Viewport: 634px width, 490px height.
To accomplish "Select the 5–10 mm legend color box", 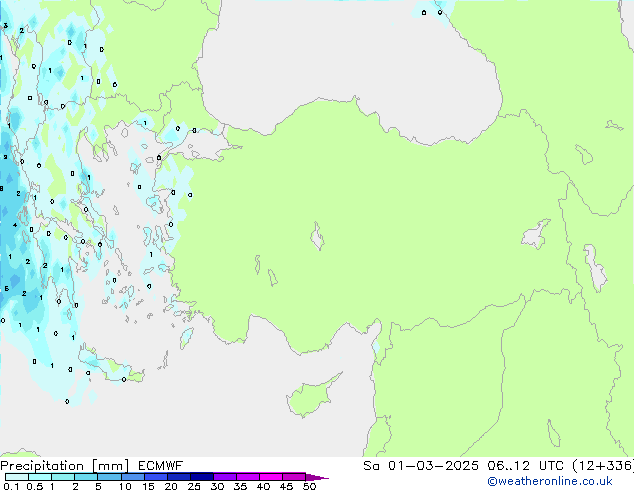I will point(109,477).
